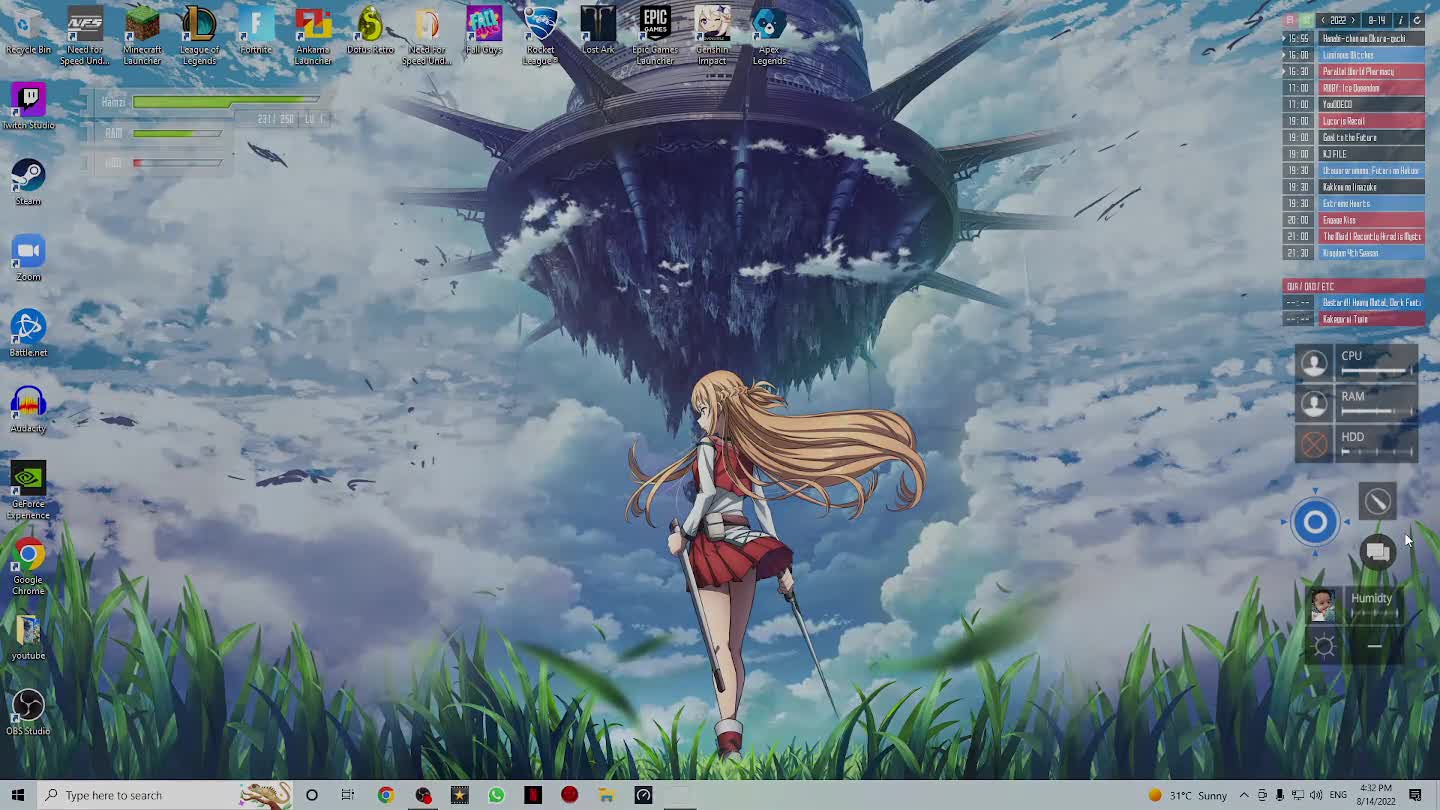Open the Audacity desktop icon

pos(28,410)
